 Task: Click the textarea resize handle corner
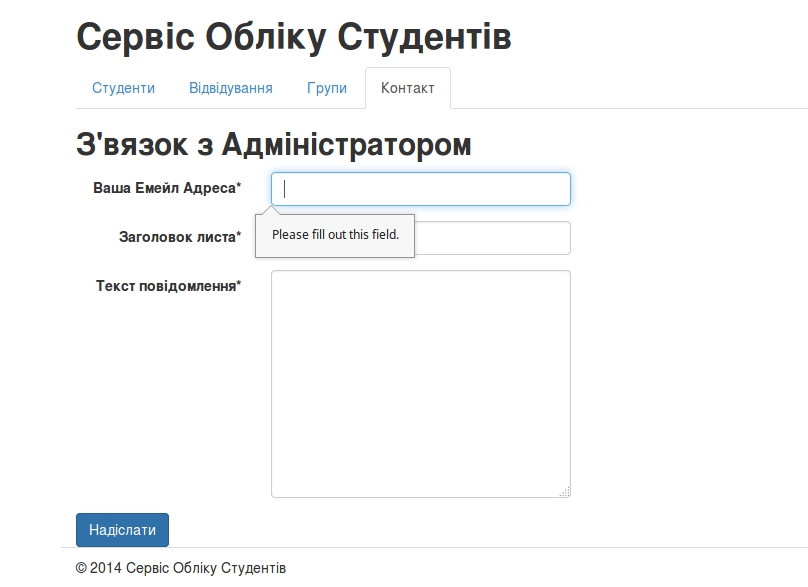click(x=565, y=492)
